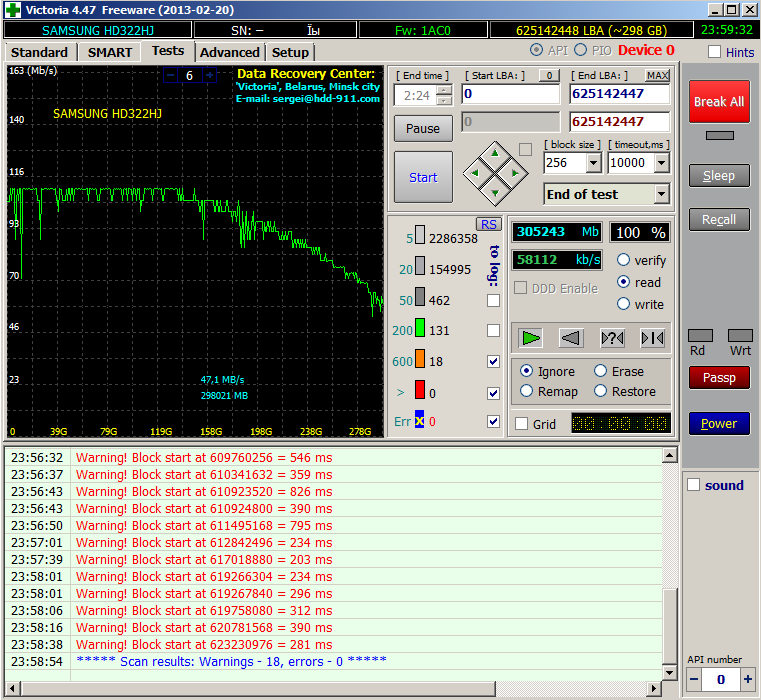The width and height of the screenshot is (761, 700).
Task: Click the blue Err x block marker
Action: pos(419,420)
